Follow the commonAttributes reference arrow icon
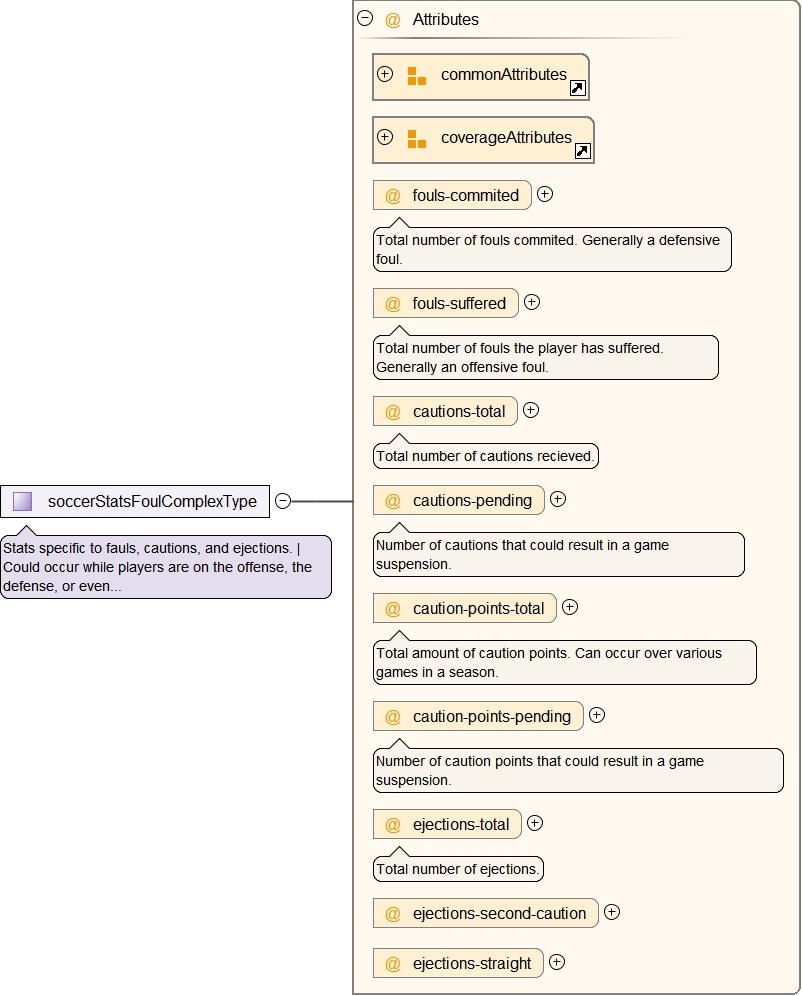The width and height of the screenshot is (802, 996). (577, 89)
